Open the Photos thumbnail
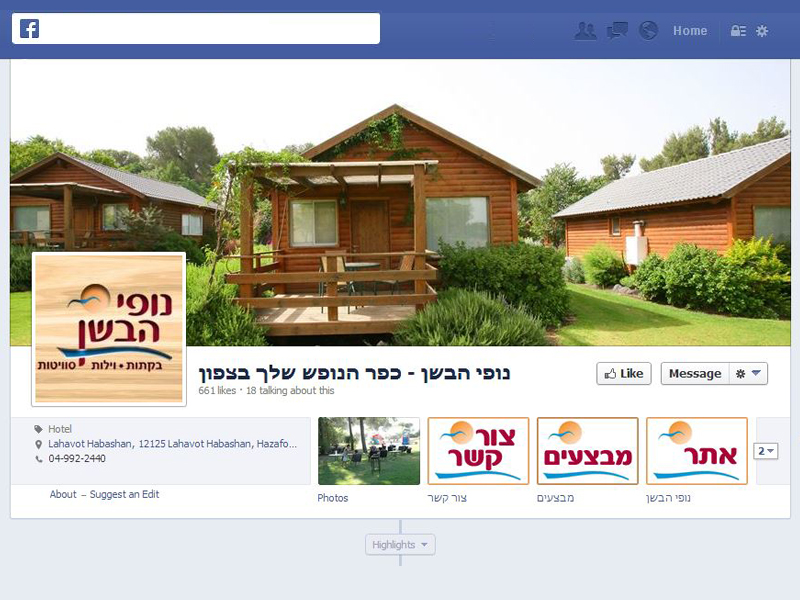The height and width of the screenshot is (600, 800). [369, 451]
